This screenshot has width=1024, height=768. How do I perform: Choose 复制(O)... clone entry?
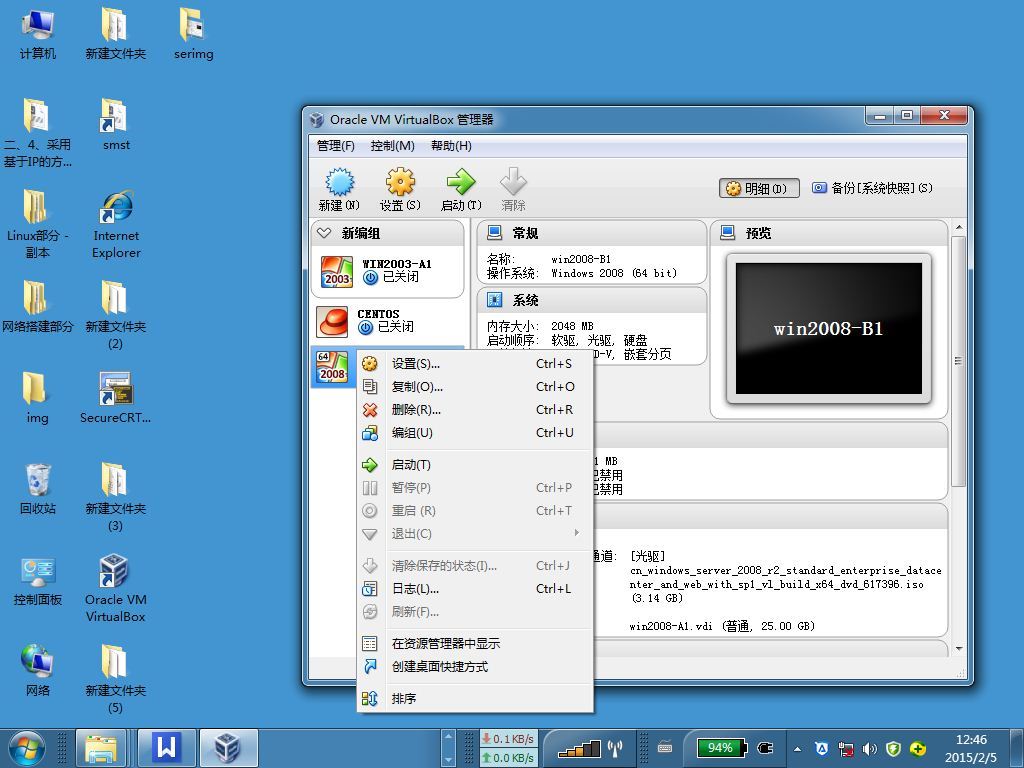click(475, 387)
